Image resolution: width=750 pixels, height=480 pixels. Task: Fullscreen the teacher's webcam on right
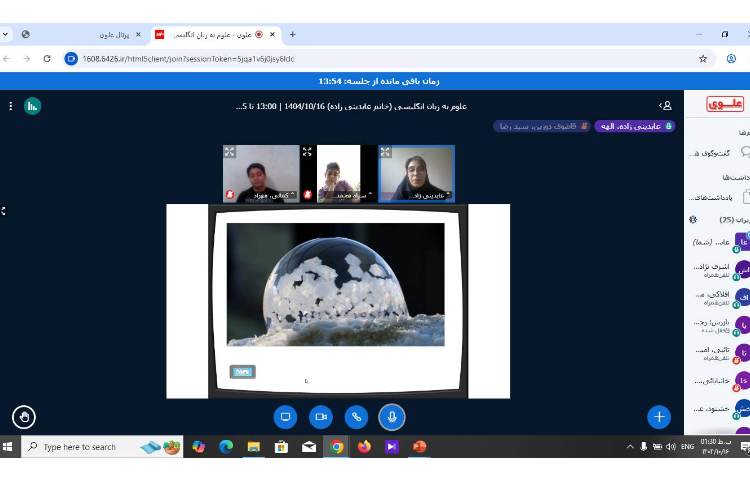click(386, 152)
